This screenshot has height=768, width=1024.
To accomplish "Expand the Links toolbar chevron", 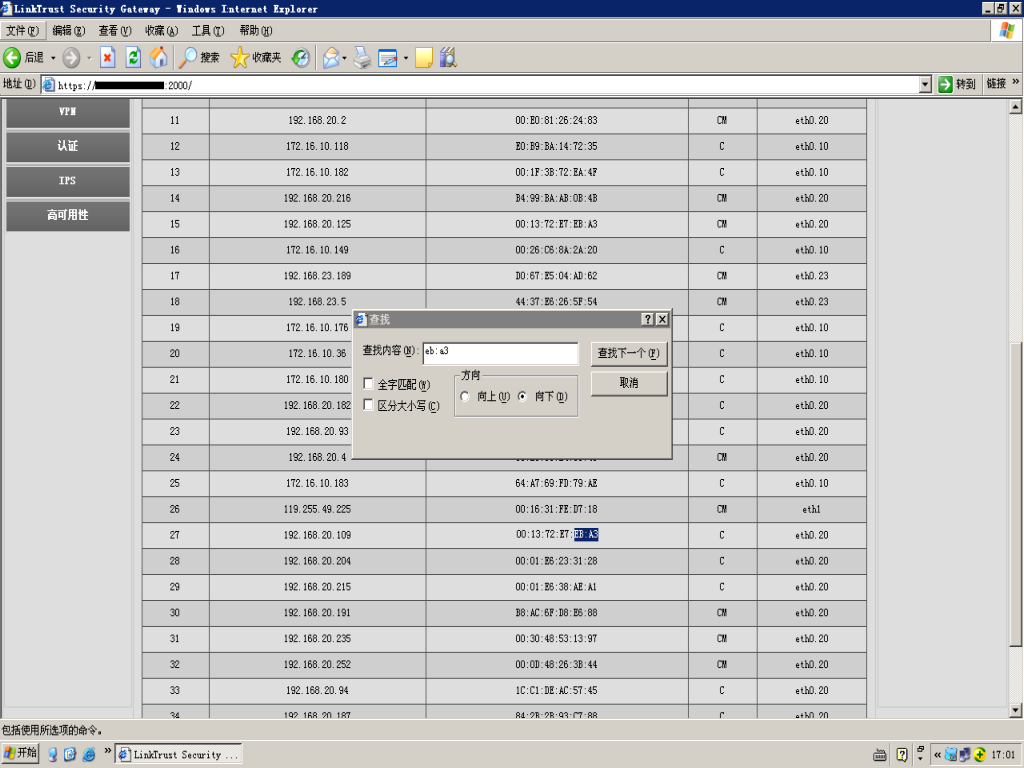I will coord(1016,82).
